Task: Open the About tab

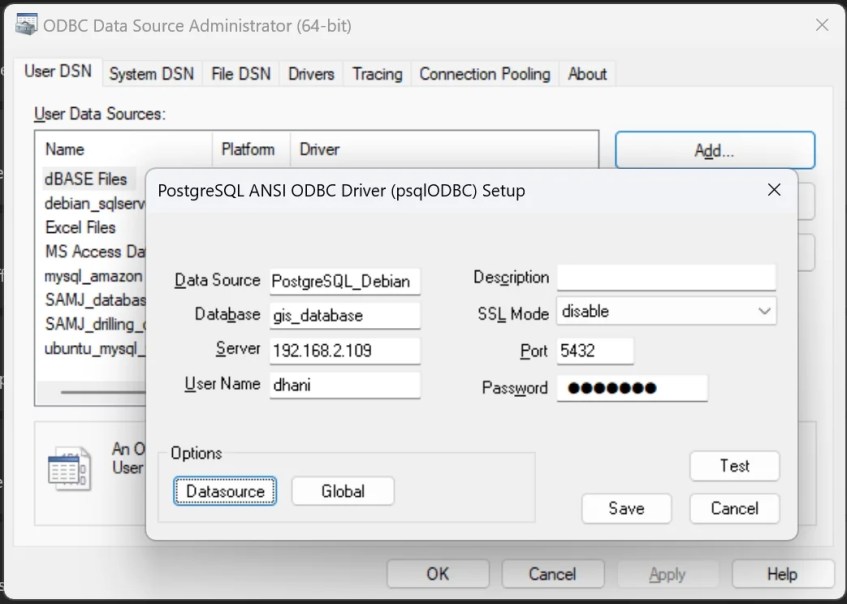Action: [x=587, y=73]
